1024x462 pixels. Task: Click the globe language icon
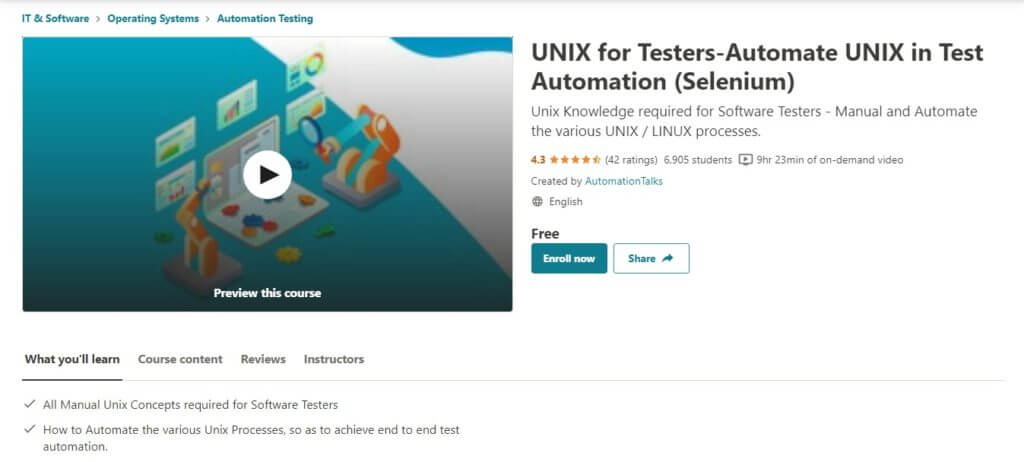537,202
